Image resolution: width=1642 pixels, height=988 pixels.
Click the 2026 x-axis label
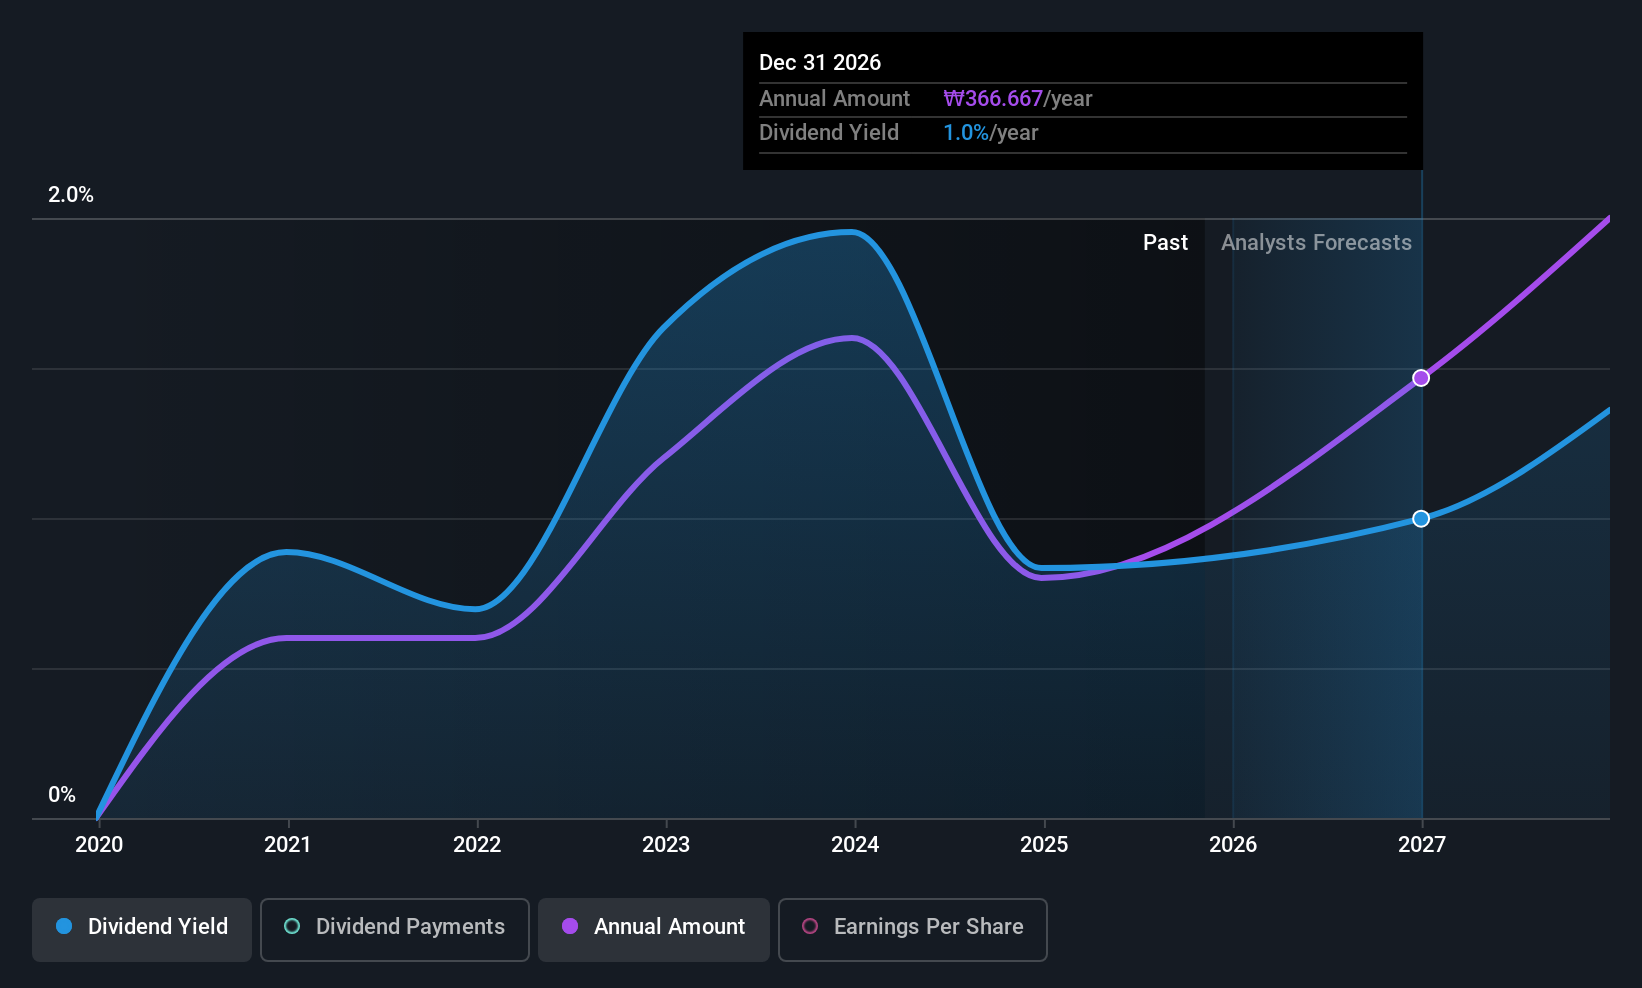[x=1233, y=845]
